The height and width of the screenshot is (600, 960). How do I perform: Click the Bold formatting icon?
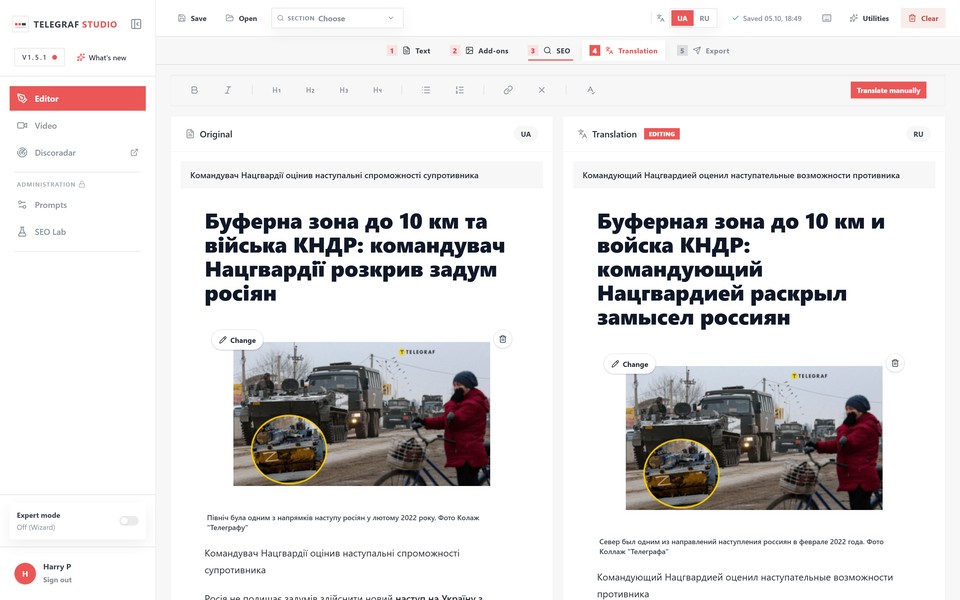194,90
